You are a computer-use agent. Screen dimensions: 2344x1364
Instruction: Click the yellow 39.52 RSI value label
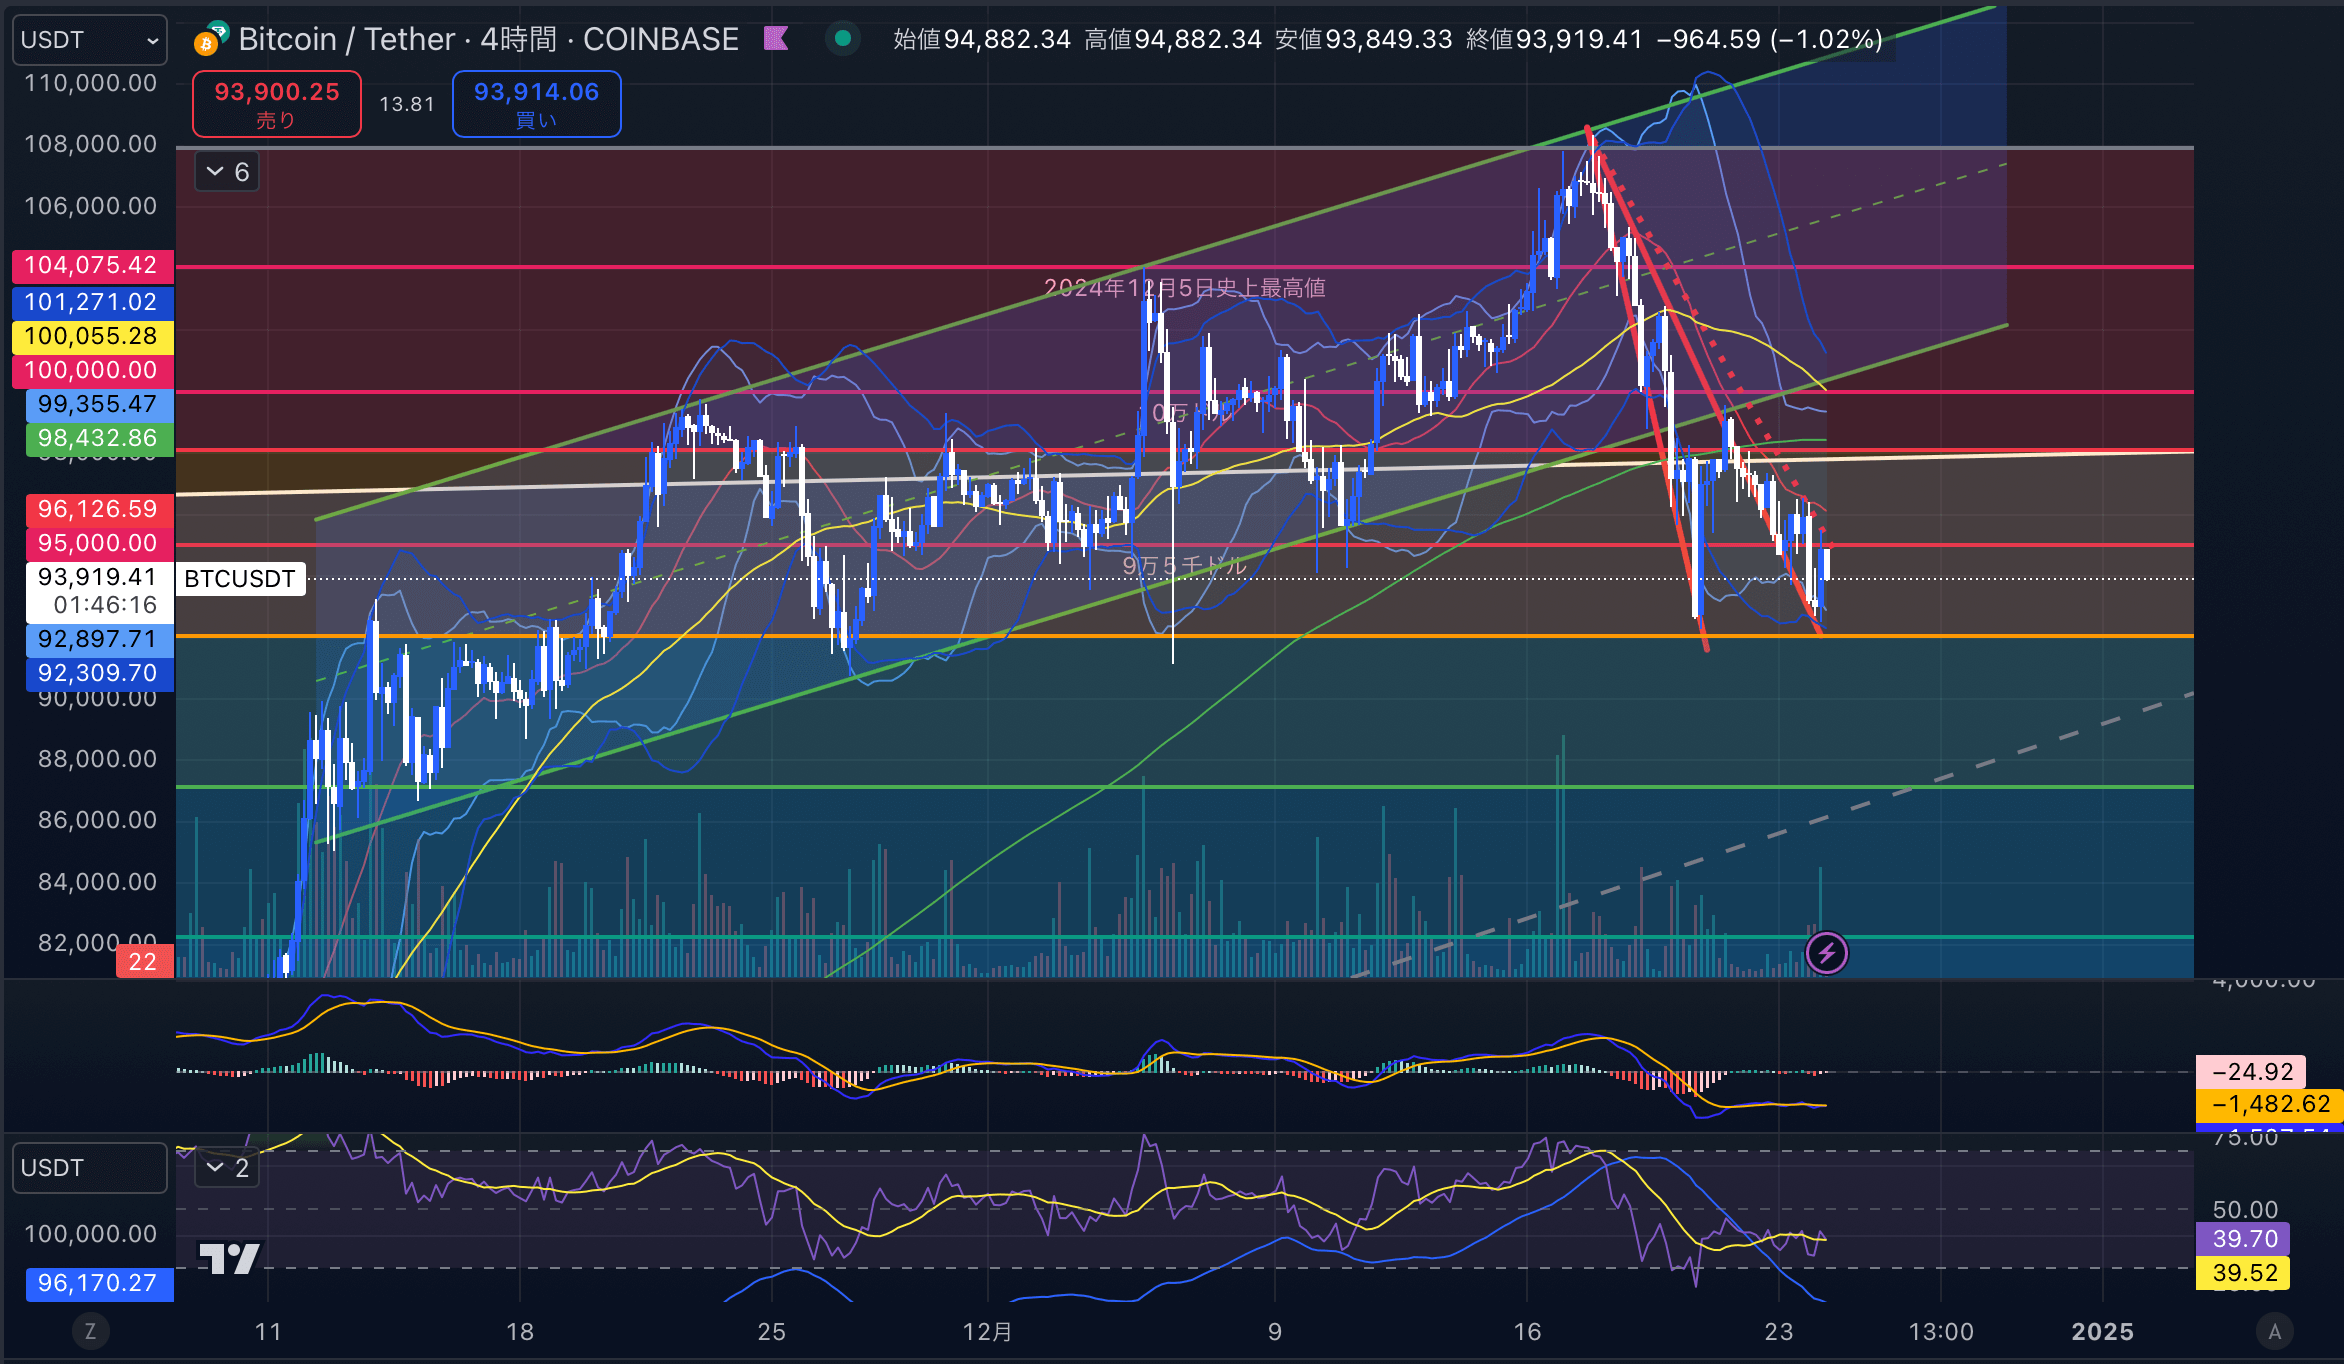point(2243,1273)
